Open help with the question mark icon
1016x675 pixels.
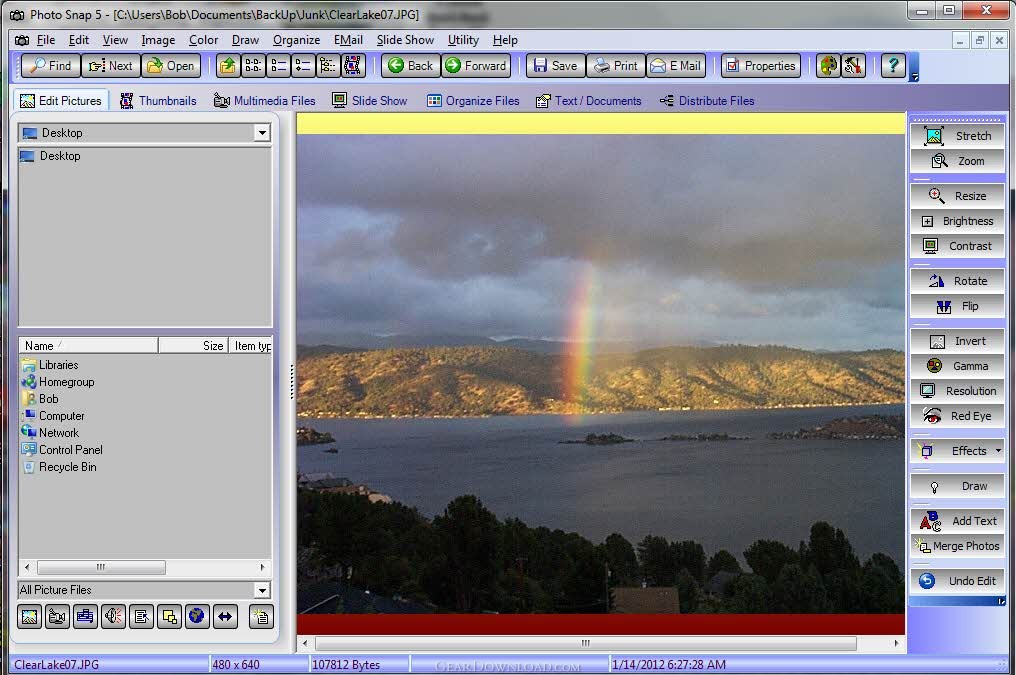coord(893,65)
